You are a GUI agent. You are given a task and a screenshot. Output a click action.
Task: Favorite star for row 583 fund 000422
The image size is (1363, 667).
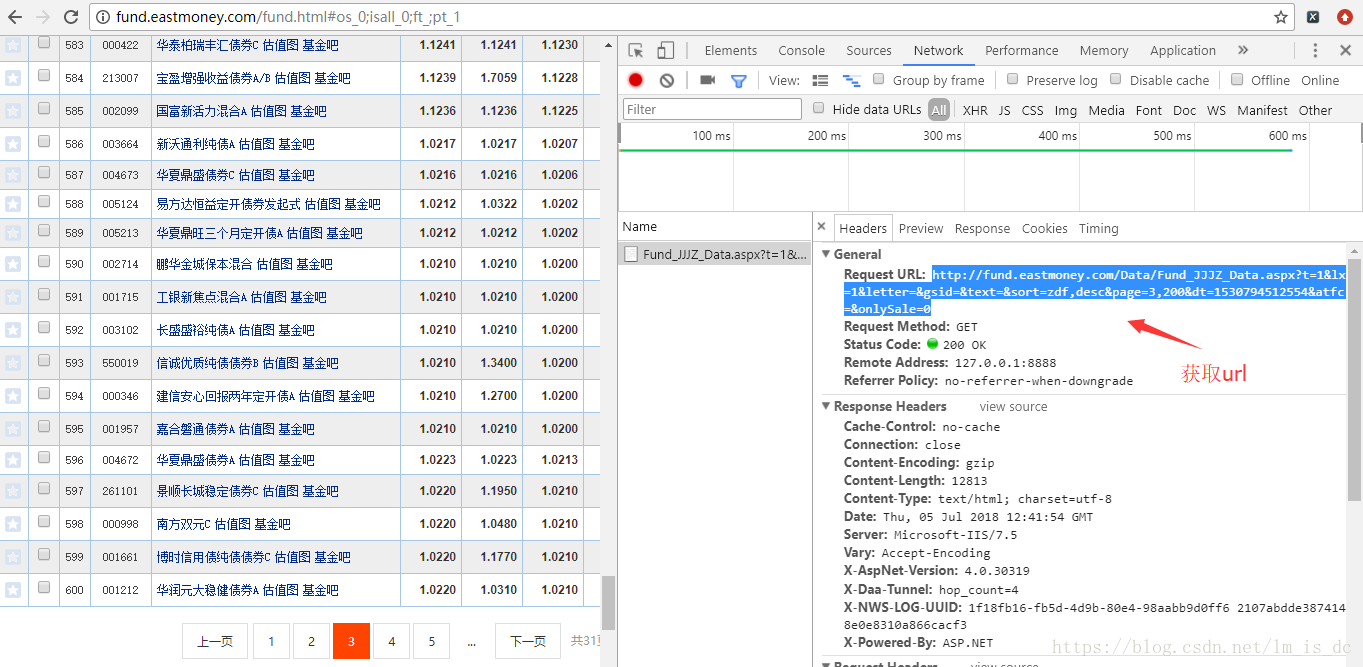pyautogui.click(x=13, y=45)
